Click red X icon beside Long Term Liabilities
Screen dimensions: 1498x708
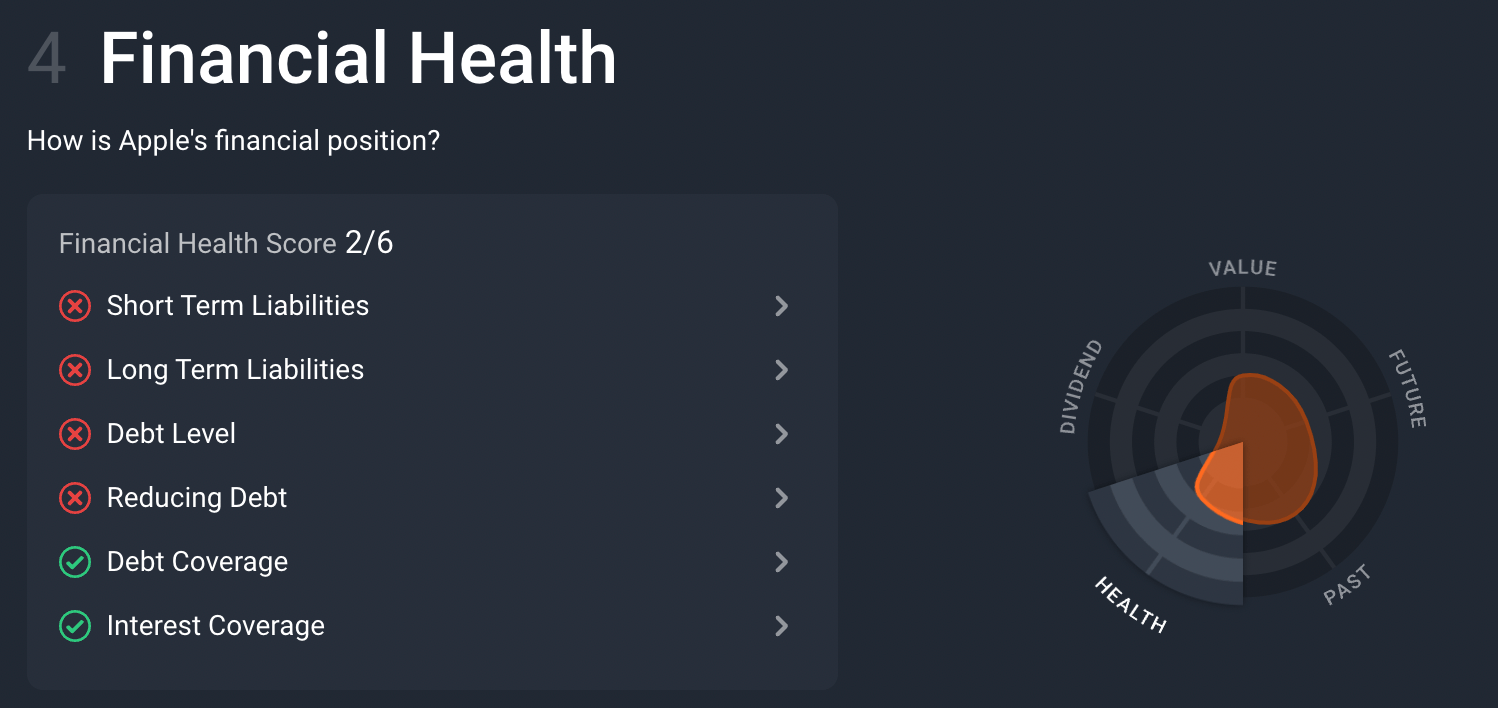(75, 370)
